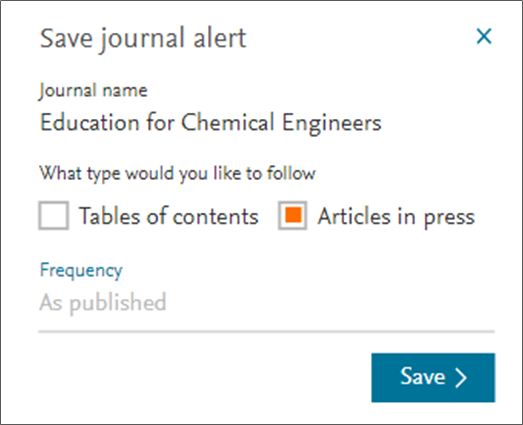Viewport: 523px width, 425px height.
Task: Click the orange filled checkbox square
Action: coord(294,215)
